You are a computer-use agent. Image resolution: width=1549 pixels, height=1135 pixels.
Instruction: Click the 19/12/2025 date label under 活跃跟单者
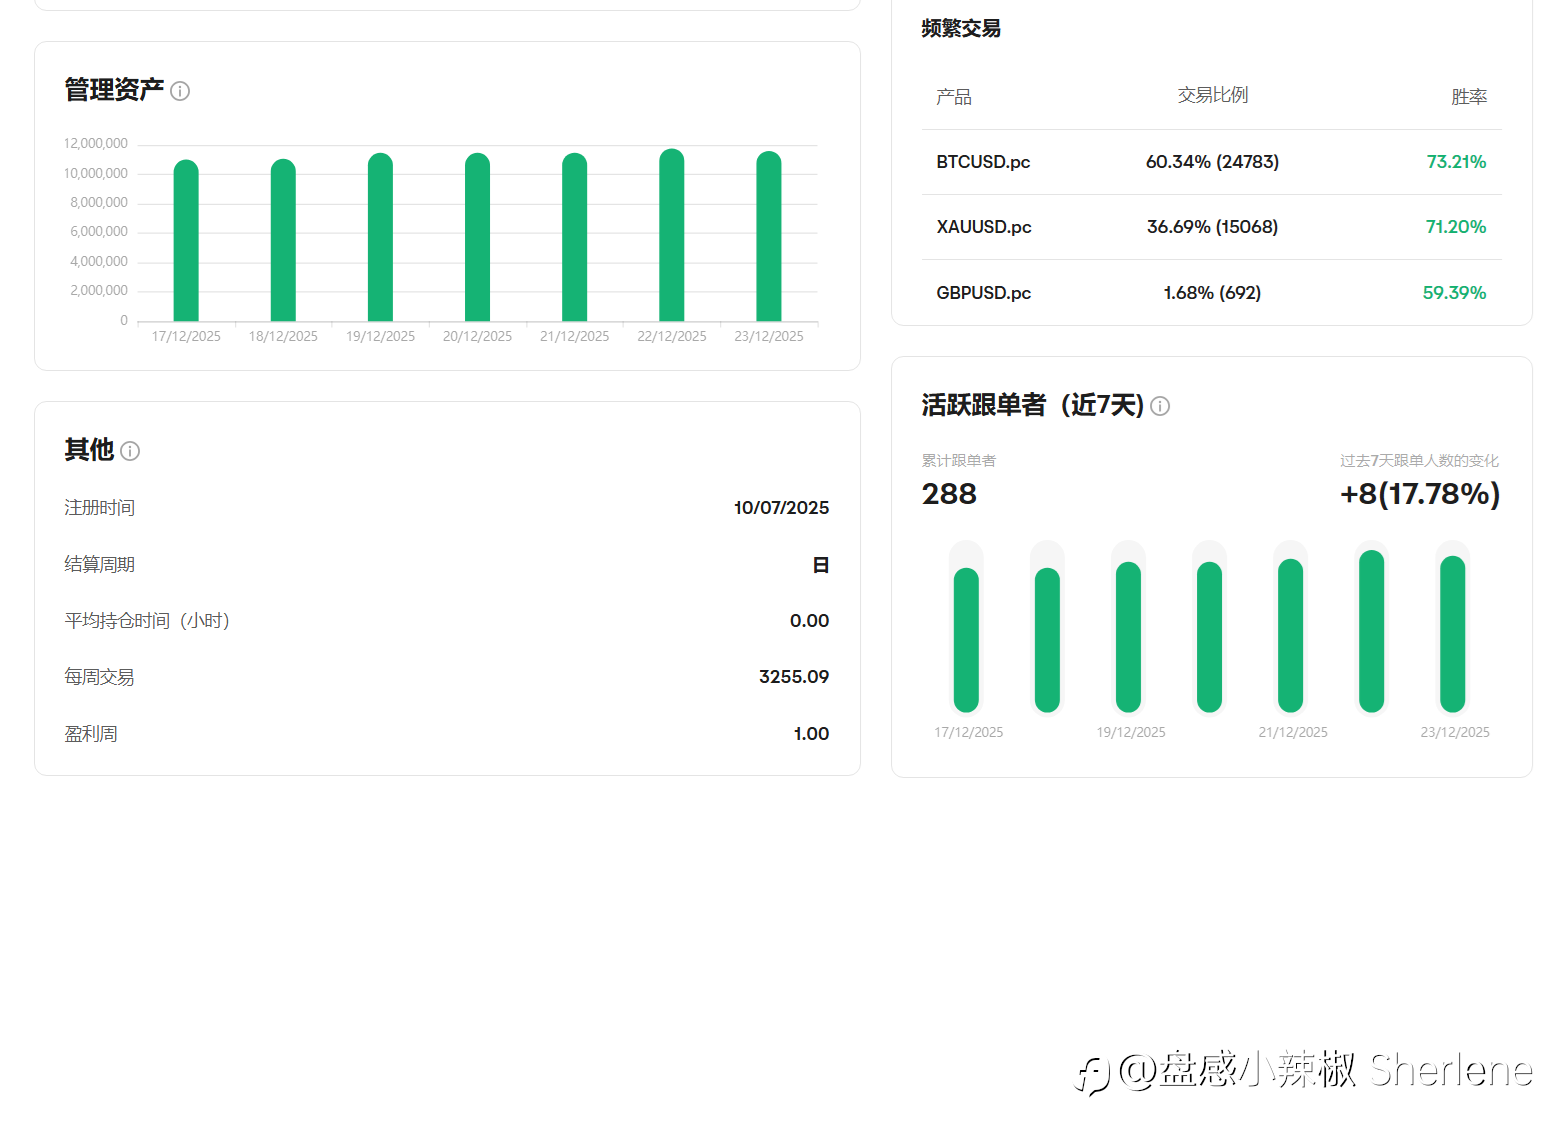point(1131,733)
